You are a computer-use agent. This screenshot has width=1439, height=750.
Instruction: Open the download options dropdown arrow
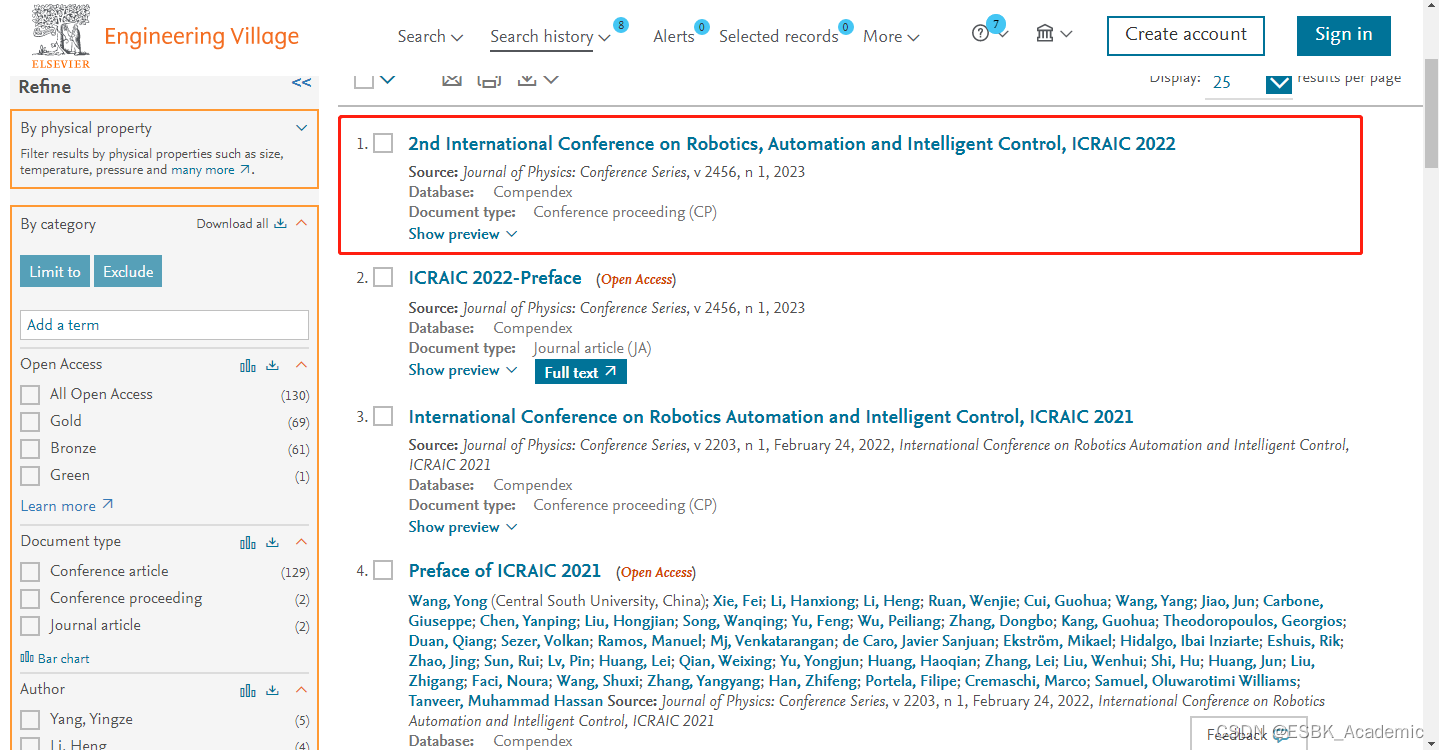click(x=550, y=79)
